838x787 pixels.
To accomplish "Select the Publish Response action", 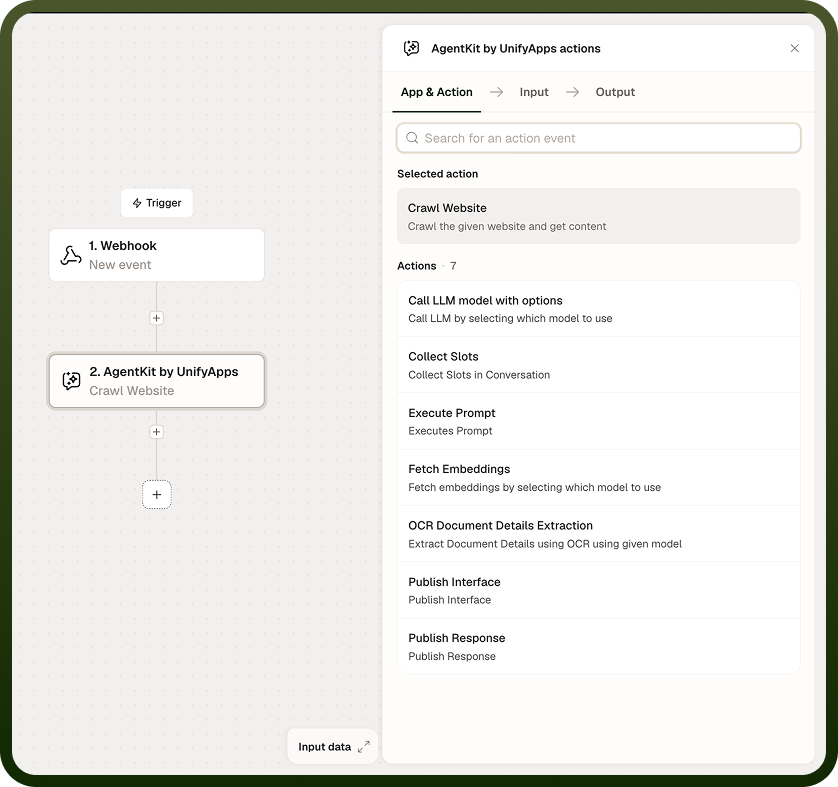I will [x=599, y=646].
